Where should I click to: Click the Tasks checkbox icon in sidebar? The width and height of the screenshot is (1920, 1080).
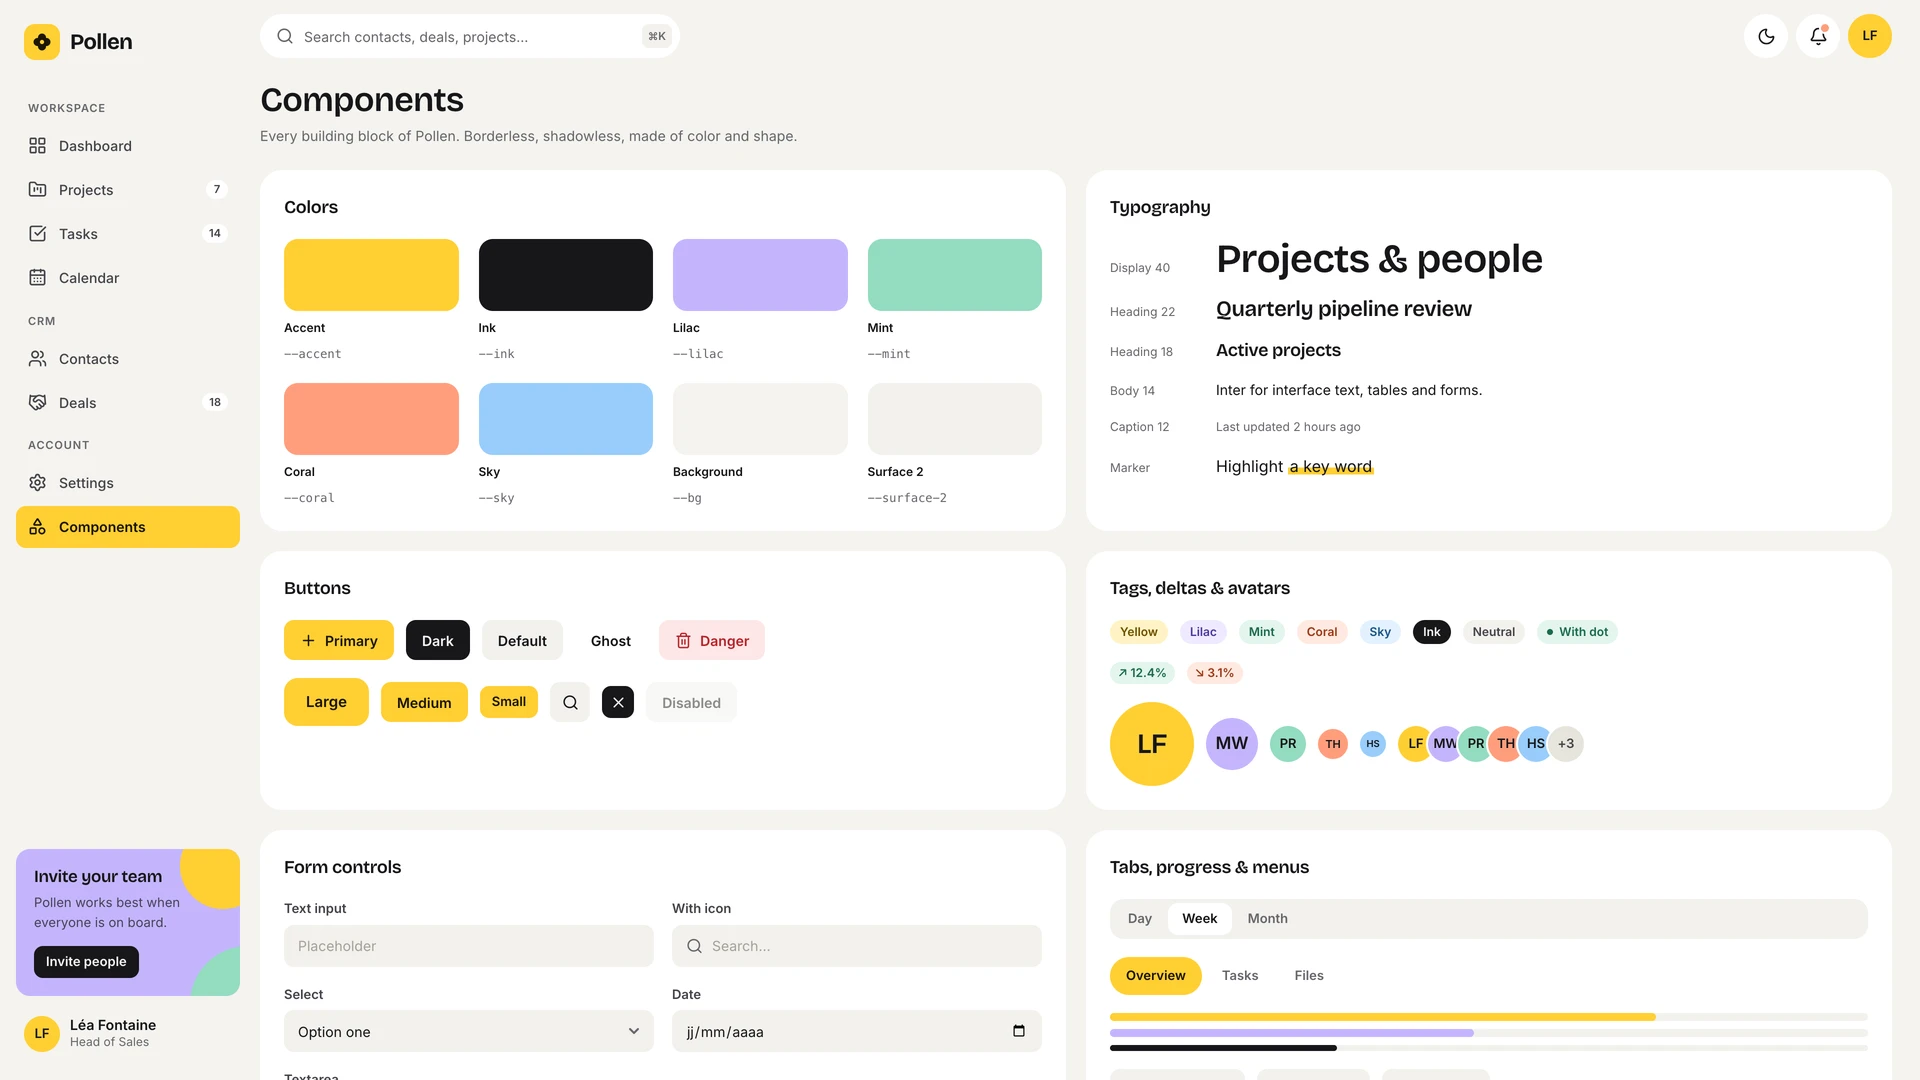tap(38, 234)
